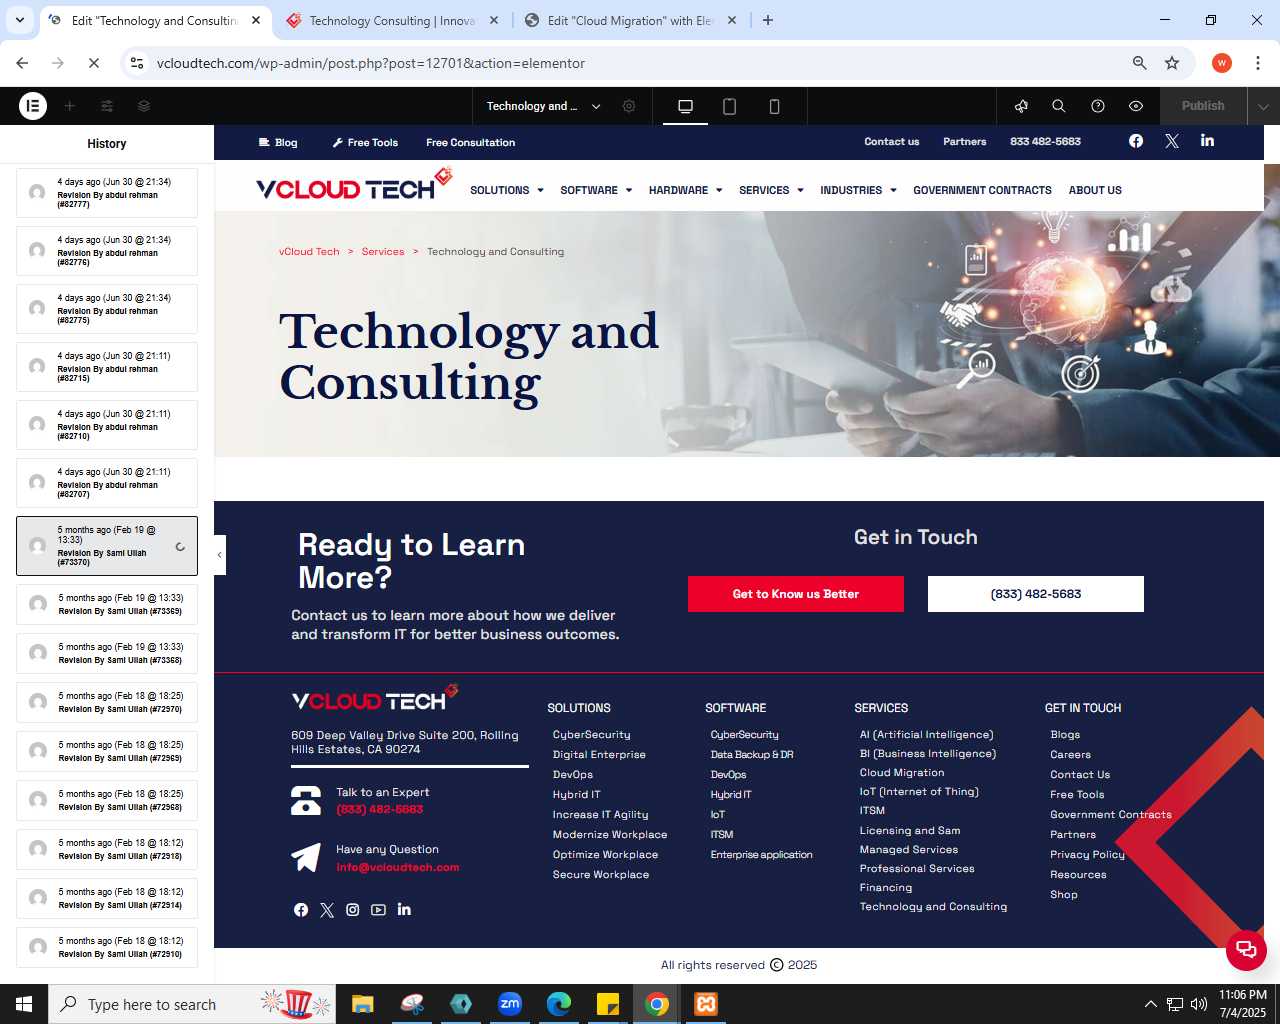The image size is (1280, 1024).
Task: Open the Technology and... document dropdown
Action: [x=543, y=106]
